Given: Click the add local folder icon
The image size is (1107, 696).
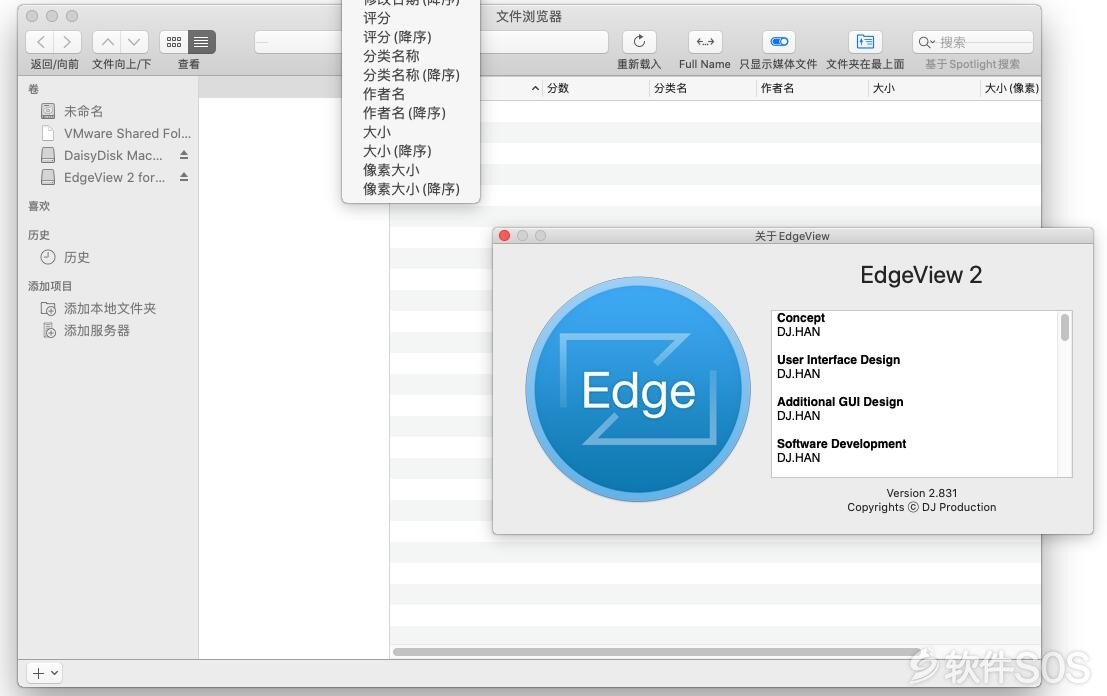Looking at the screenshot, I should point(48,308).
